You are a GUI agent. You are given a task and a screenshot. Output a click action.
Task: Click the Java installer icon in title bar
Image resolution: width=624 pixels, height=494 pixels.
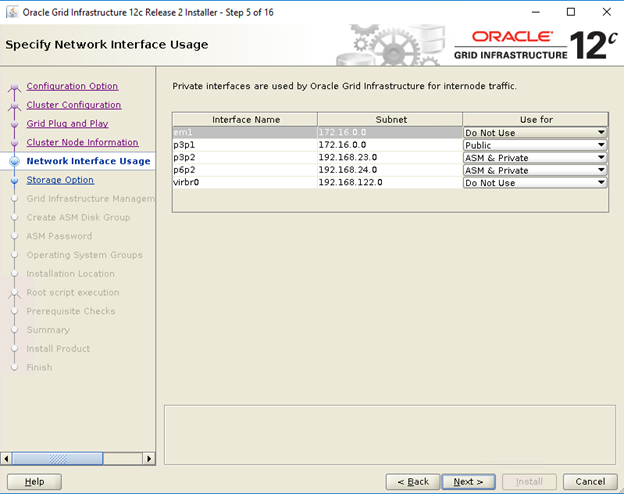point(12,12)
